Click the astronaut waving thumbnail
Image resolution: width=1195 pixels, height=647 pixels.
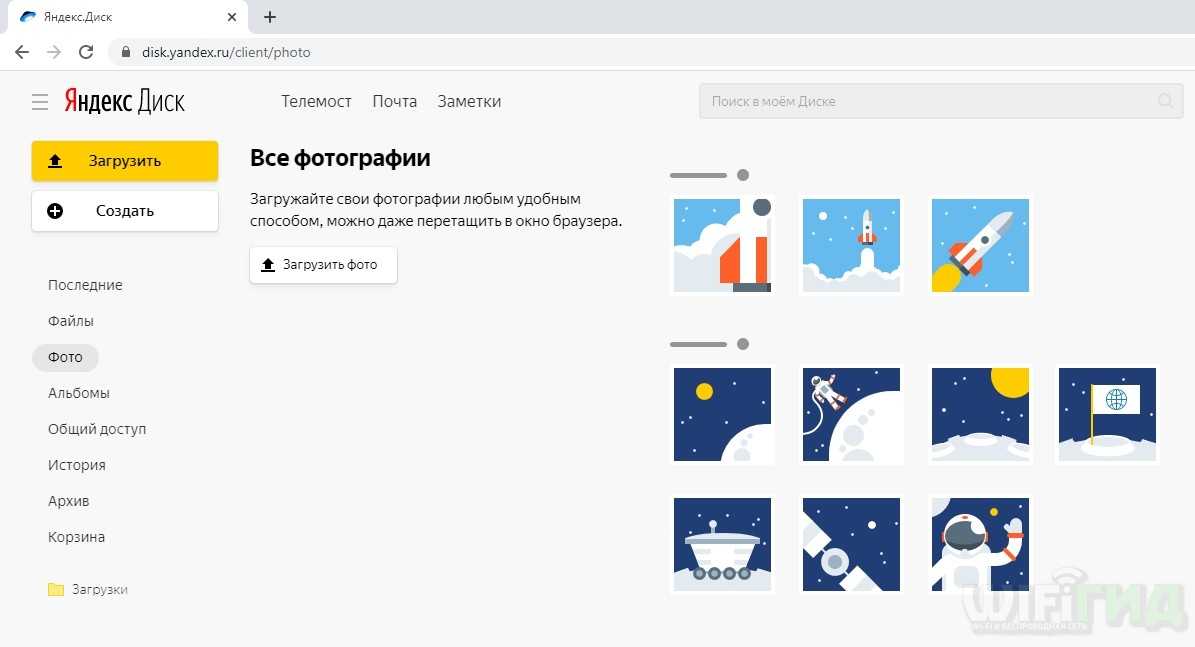[x=980, y=545]
